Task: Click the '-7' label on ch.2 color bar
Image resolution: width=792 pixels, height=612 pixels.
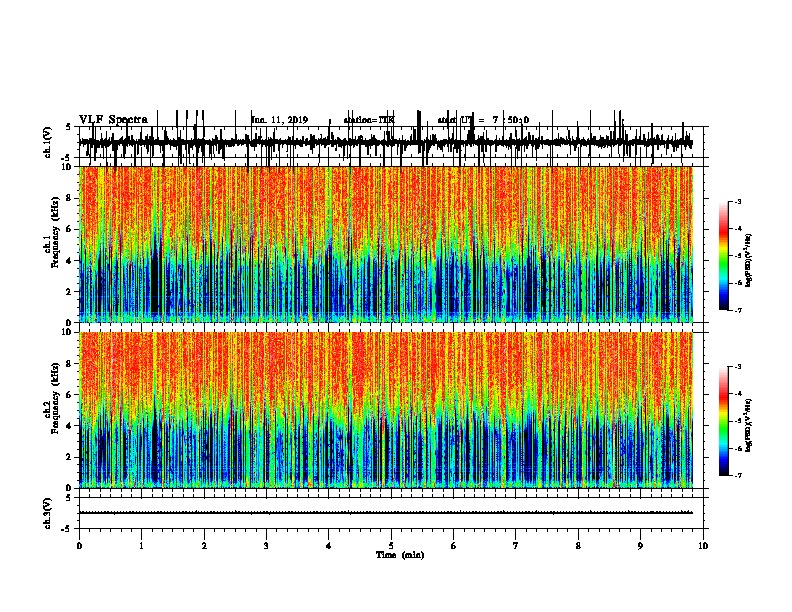Action: click(737, 476)
